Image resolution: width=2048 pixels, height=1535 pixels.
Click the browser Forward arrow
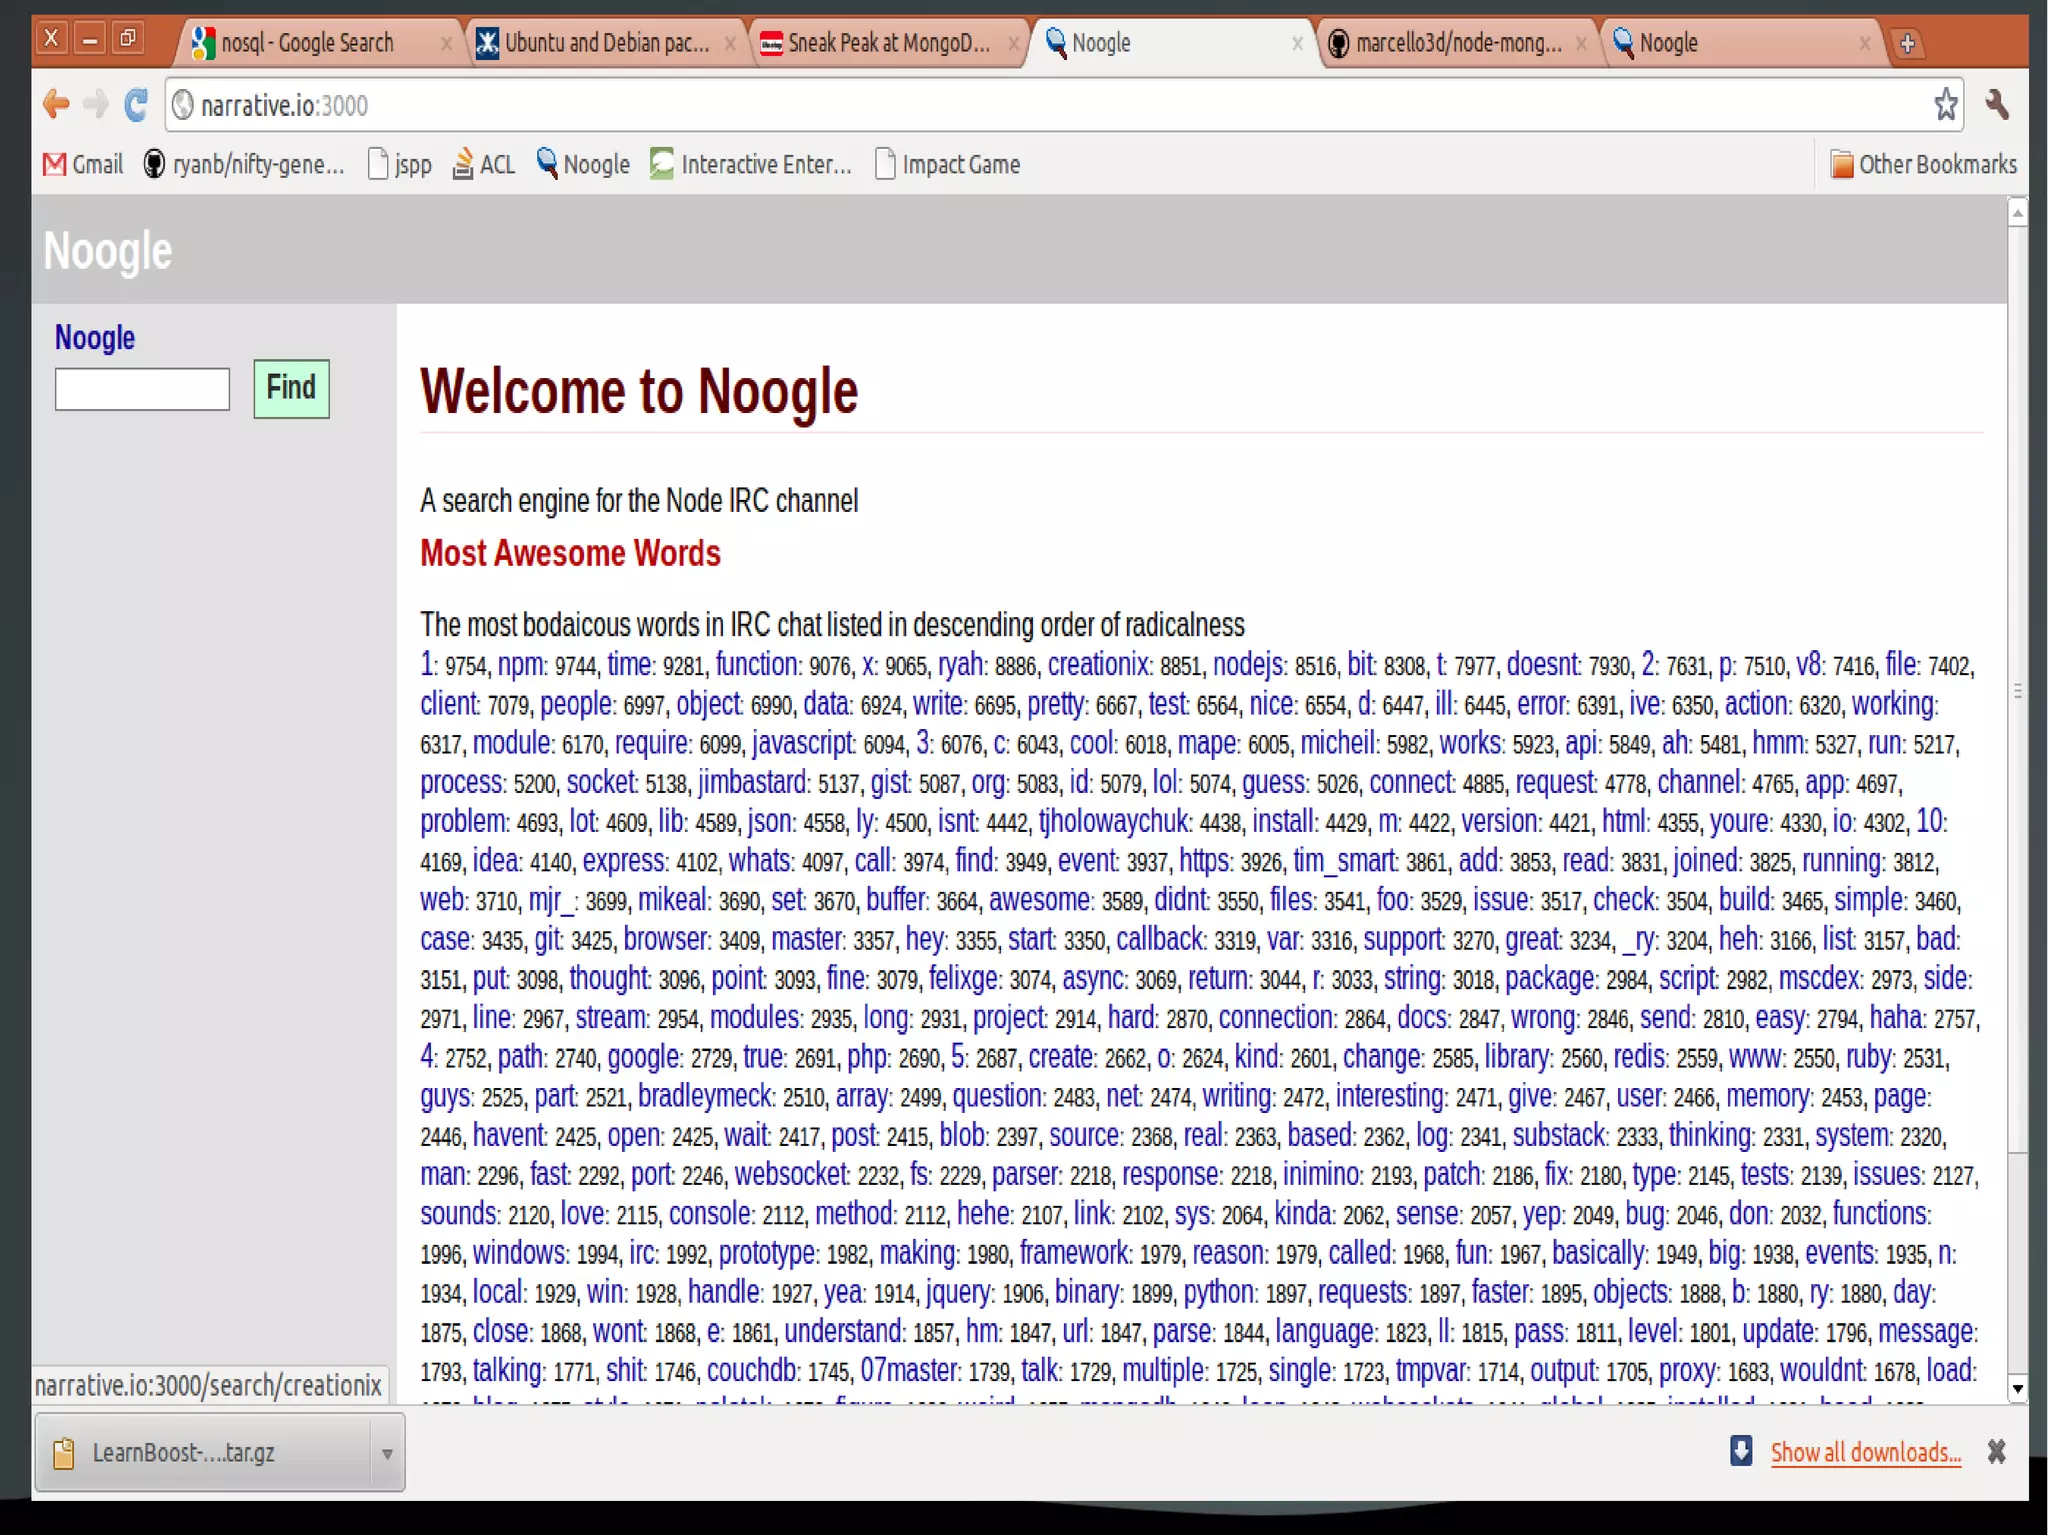click(x=96, y=104)
